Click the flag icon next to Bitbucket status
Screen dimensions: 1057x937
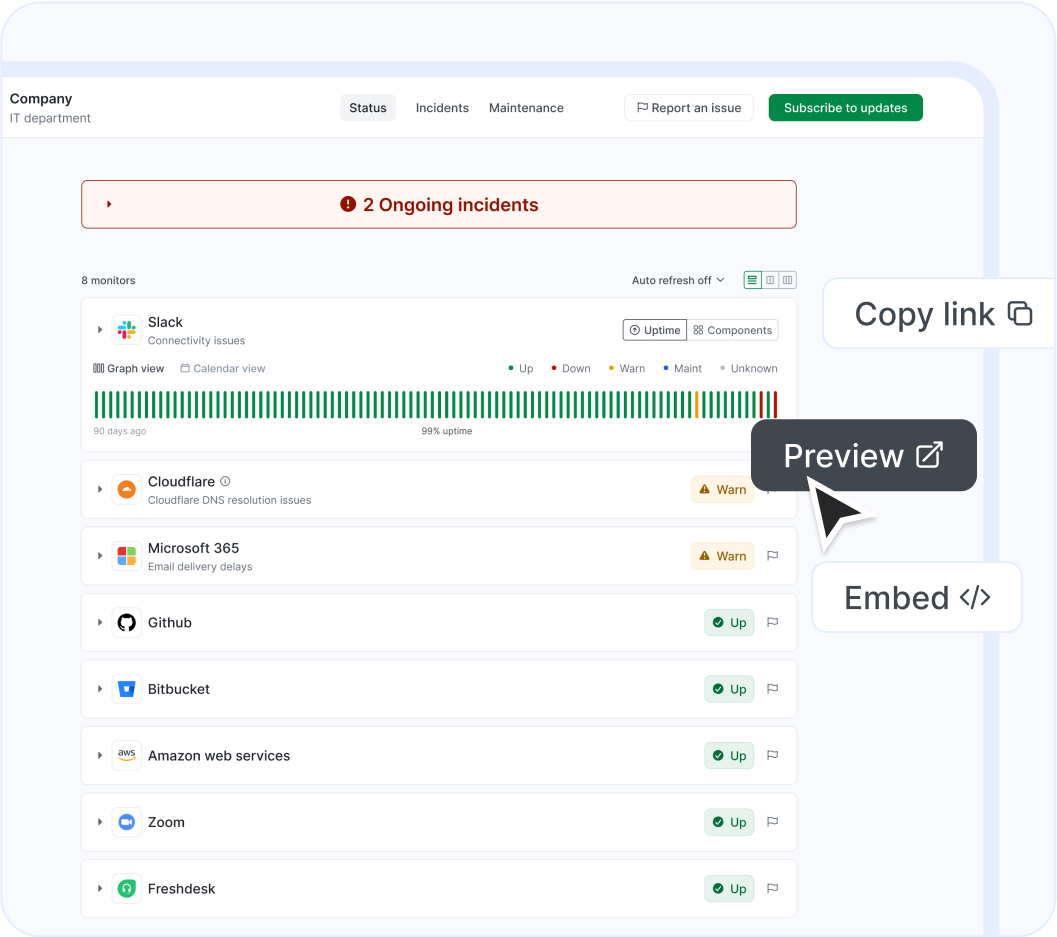pos(772,689)
